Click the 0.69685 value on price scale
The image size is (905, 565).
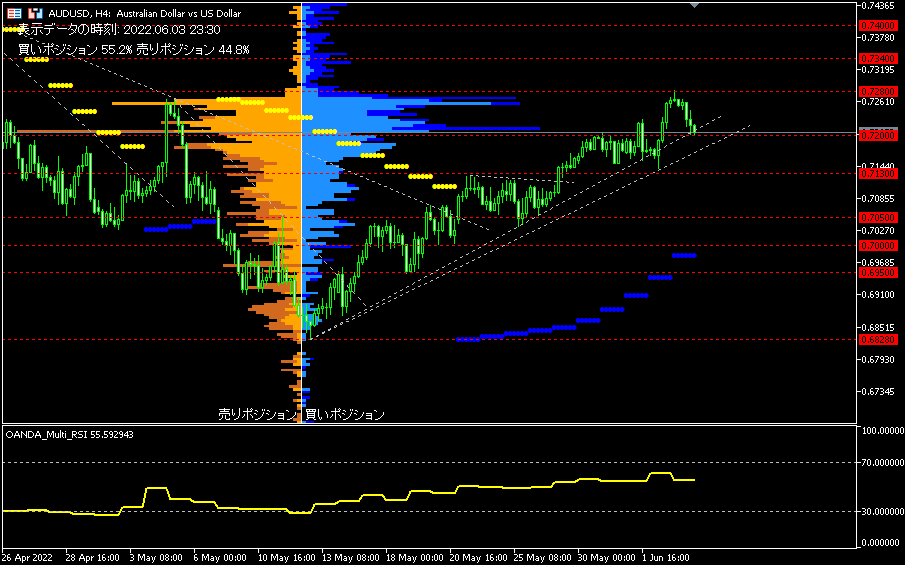point(878,263)
